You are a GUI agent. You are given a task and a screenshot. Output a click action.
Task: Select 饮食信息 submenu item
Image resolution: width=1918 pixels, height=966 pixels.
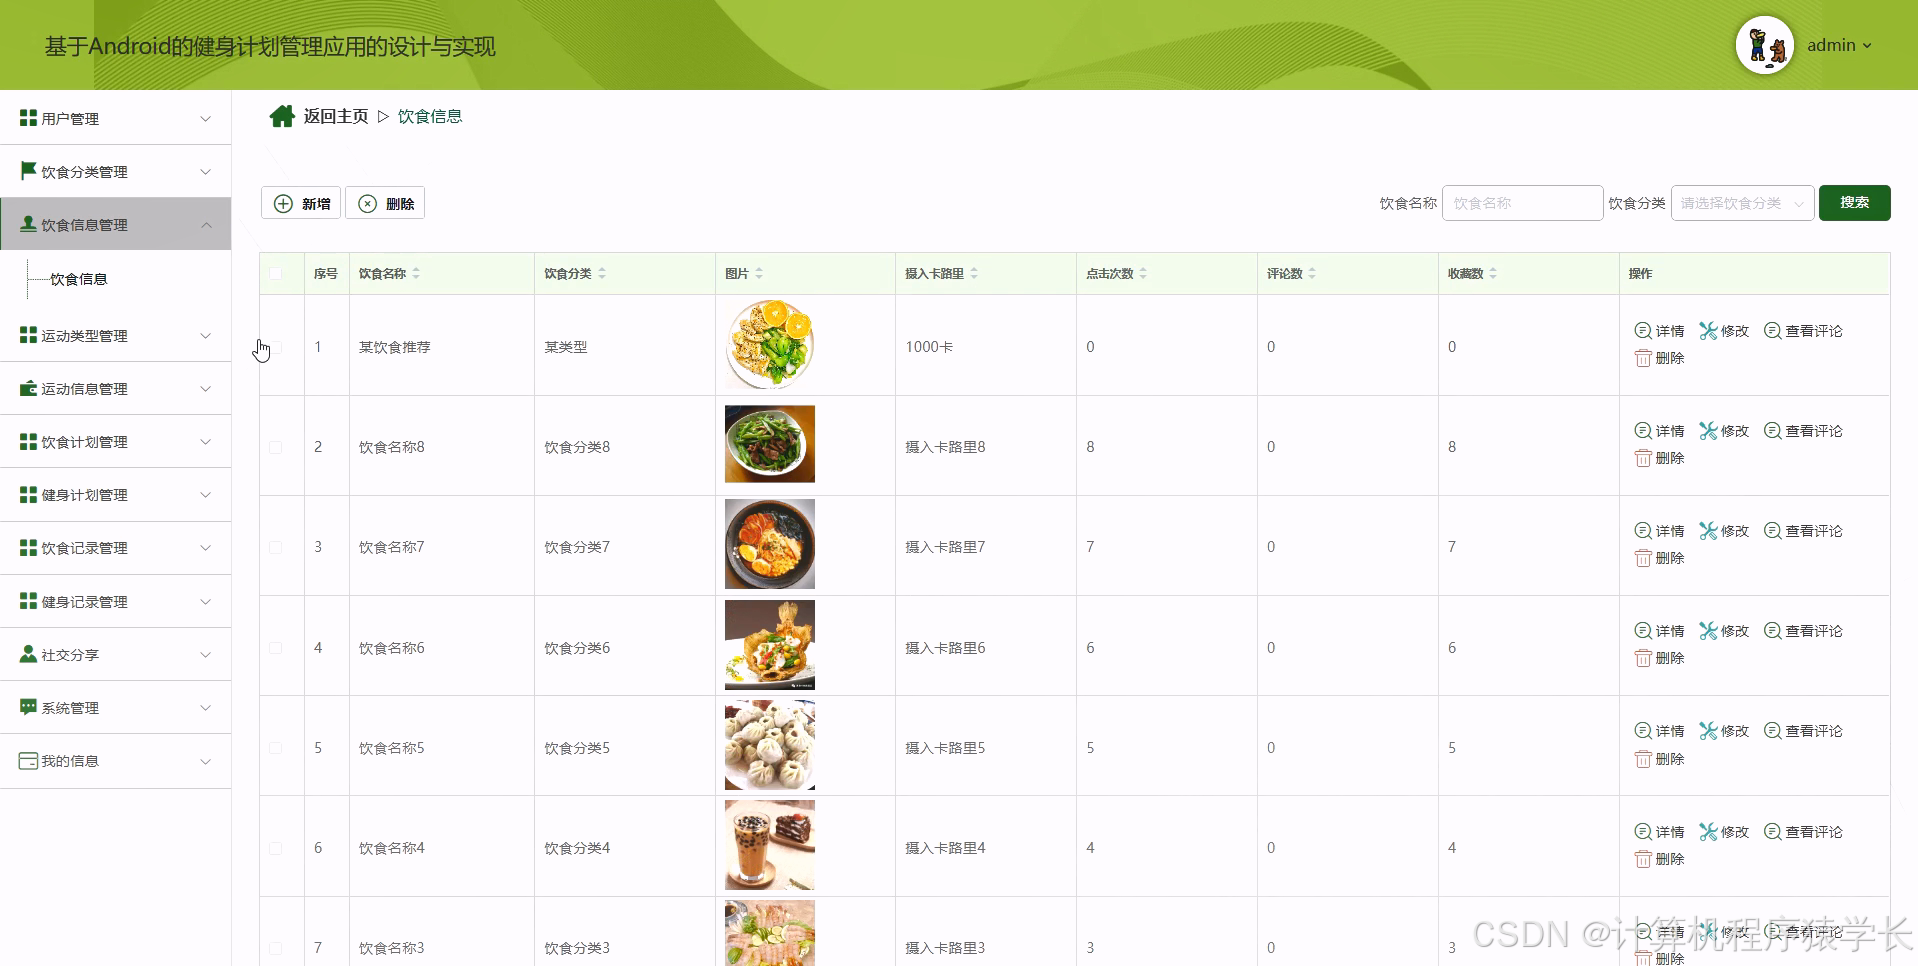[79, 279]
